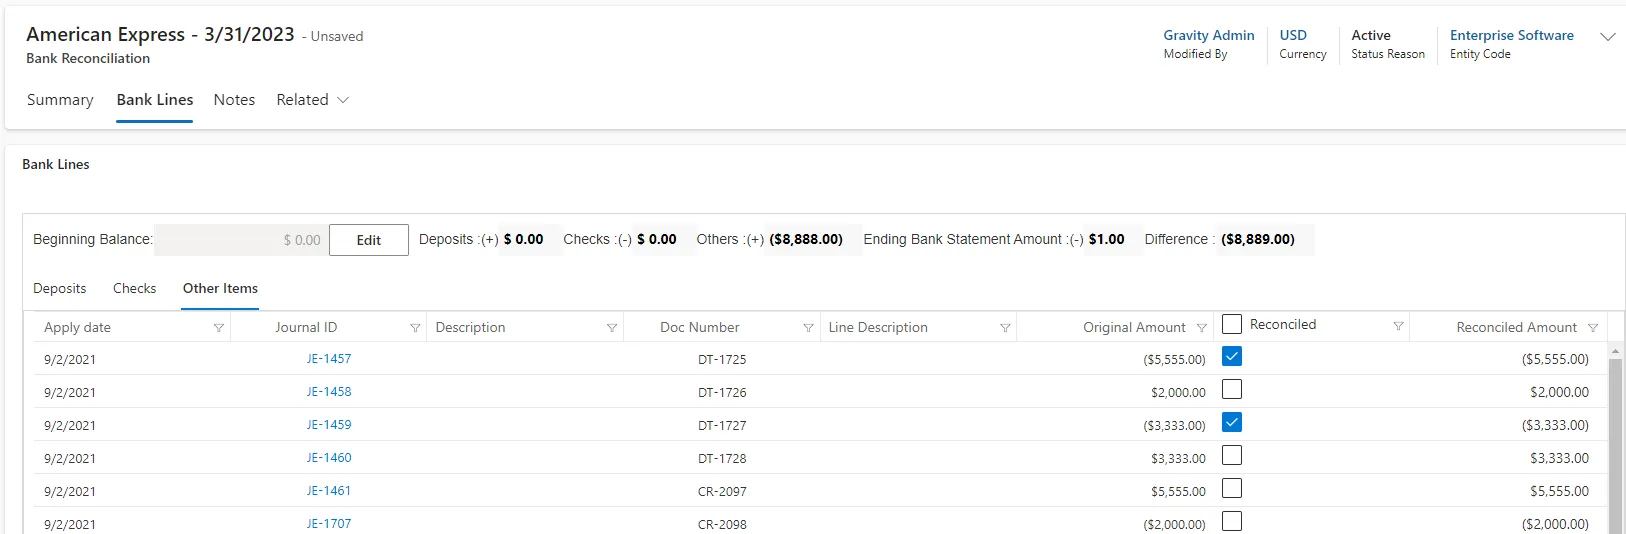1626x534 pixels.
Task: Click the American Express record title
Action: coord(160,34)
